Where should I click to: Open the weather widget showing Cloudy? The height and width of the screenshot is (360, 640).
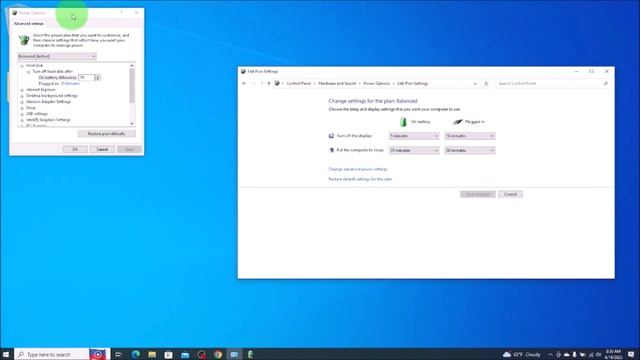click(x=522, y=354)
